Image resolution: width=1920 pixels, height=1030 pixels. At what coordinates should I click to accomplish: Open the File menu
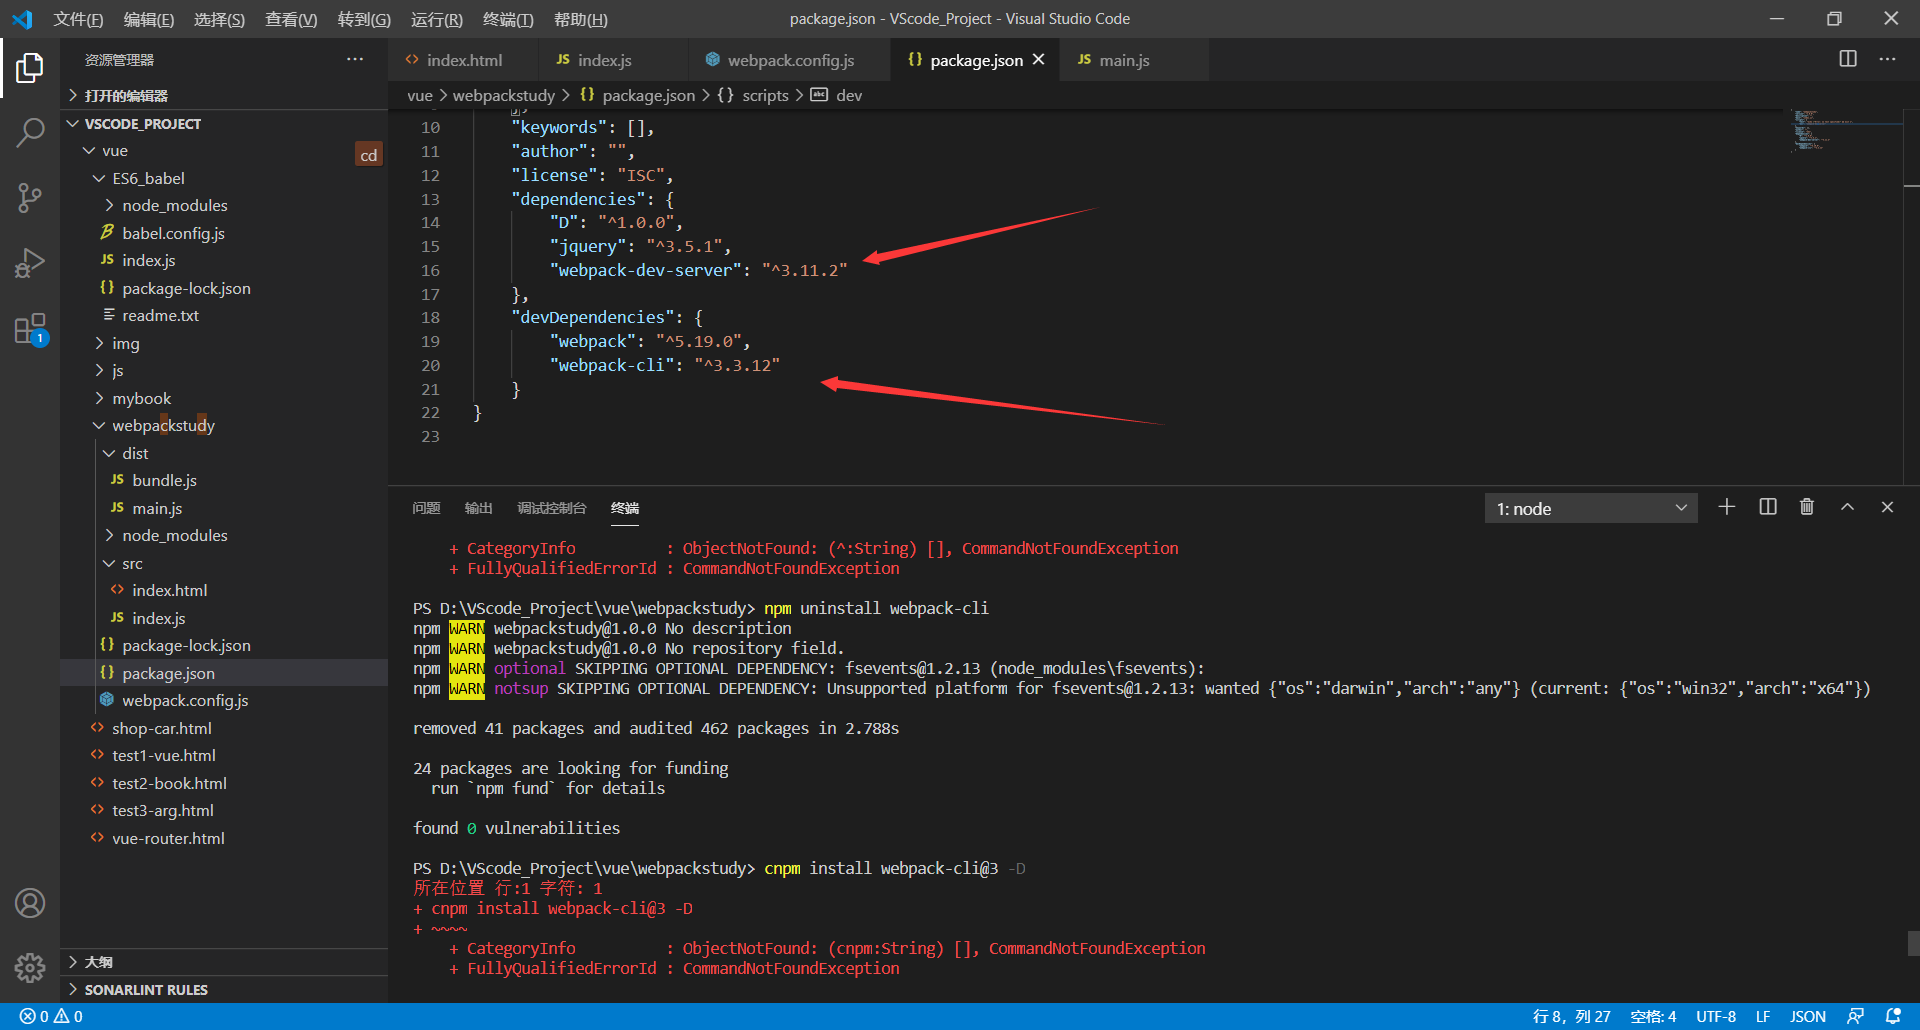click(78, 19)
